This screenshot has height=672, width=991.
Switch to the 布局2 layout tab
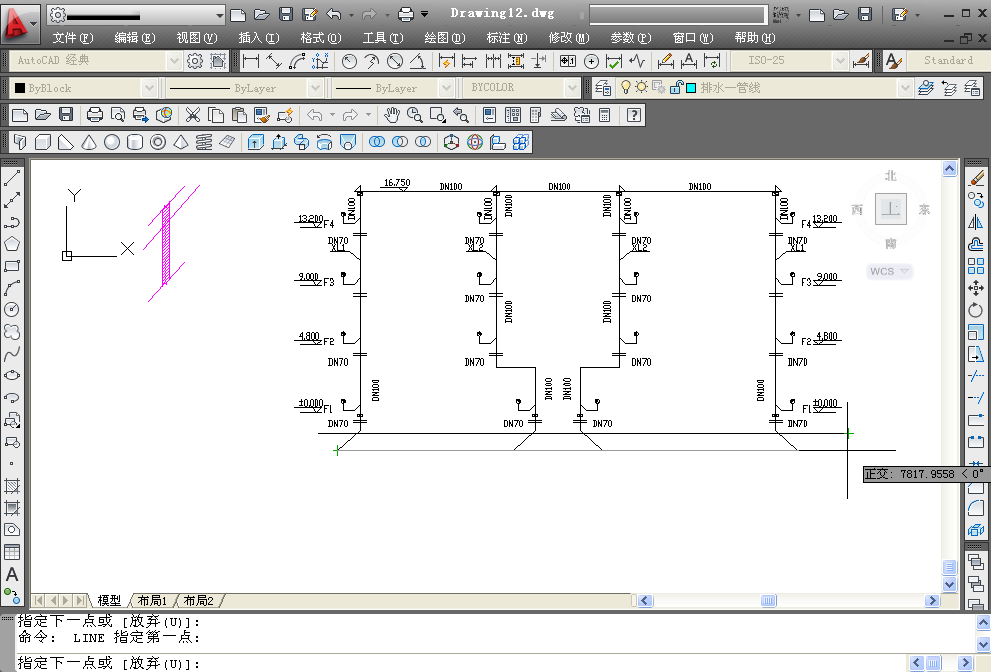click(198, 601)
